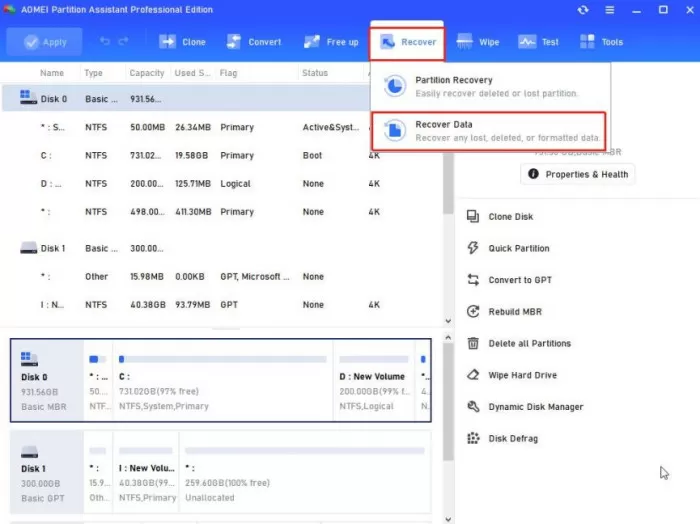Open the Wipe menu
Image resolution: width=700 pixels, height=524 pixels.
pos(478,42)
